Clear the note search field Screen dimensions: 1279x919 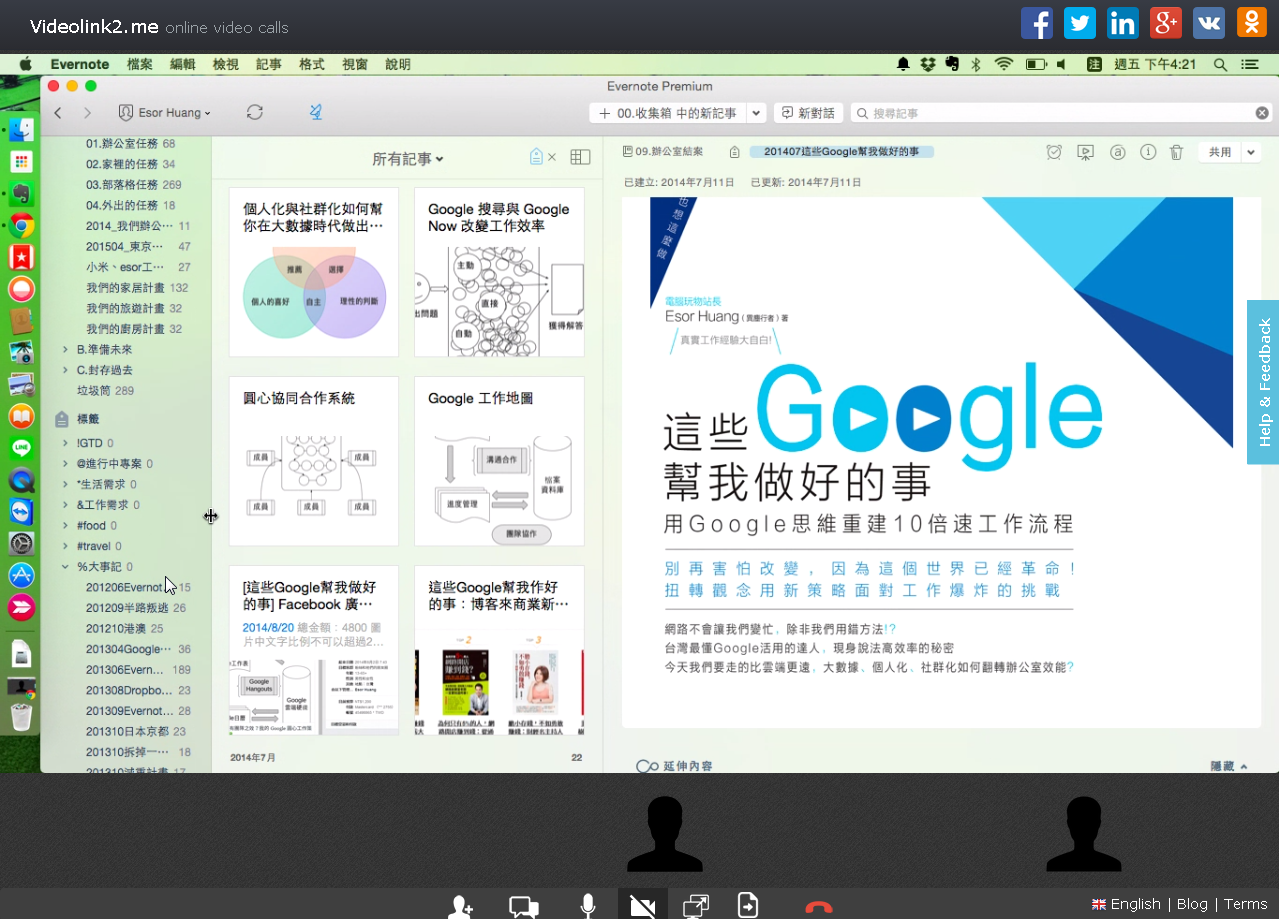pos(1262,113)
